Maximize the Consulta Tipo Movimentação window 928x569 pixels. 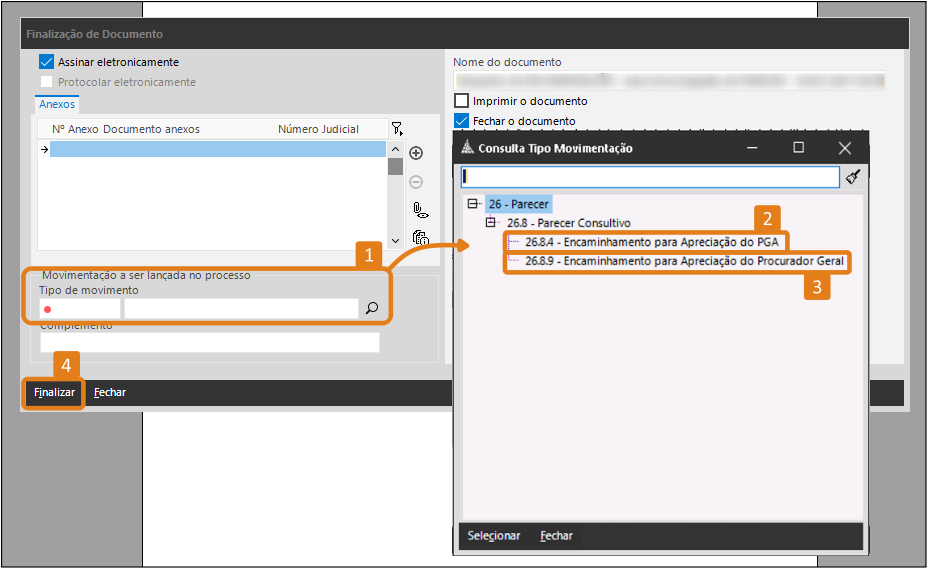(798, 147)
